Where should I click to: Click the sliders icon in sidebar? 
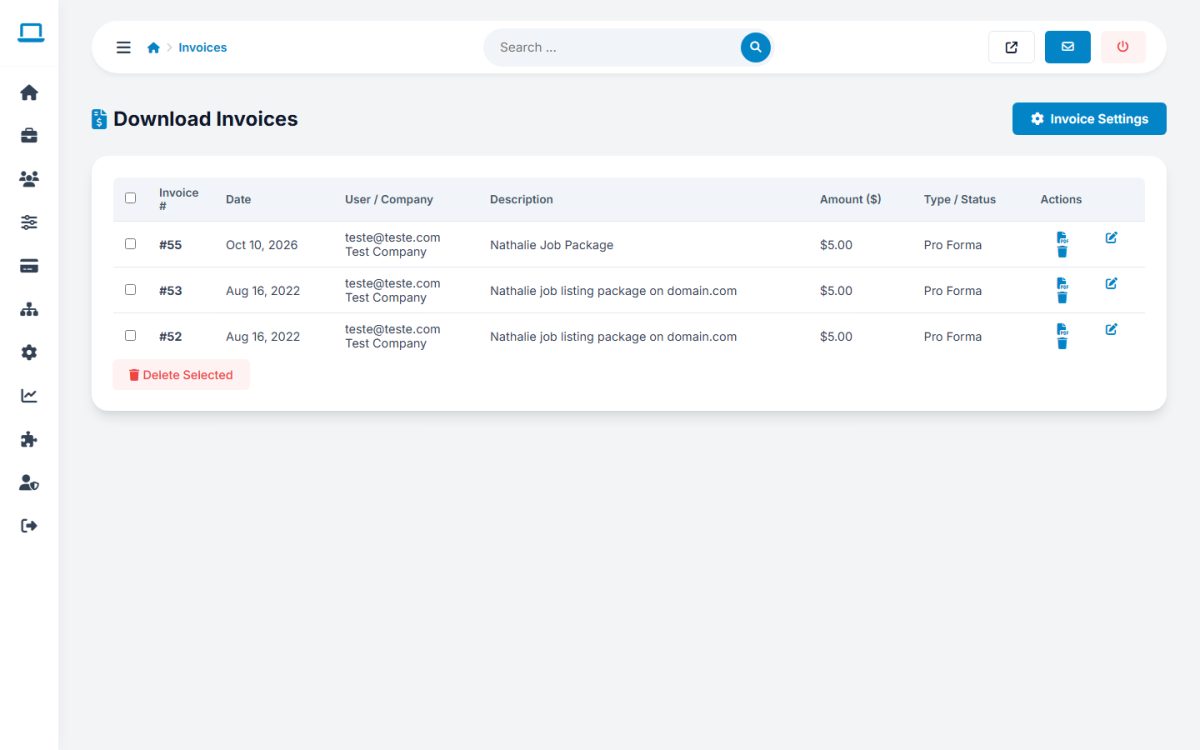pyautogui.click(x=29, y=222)
